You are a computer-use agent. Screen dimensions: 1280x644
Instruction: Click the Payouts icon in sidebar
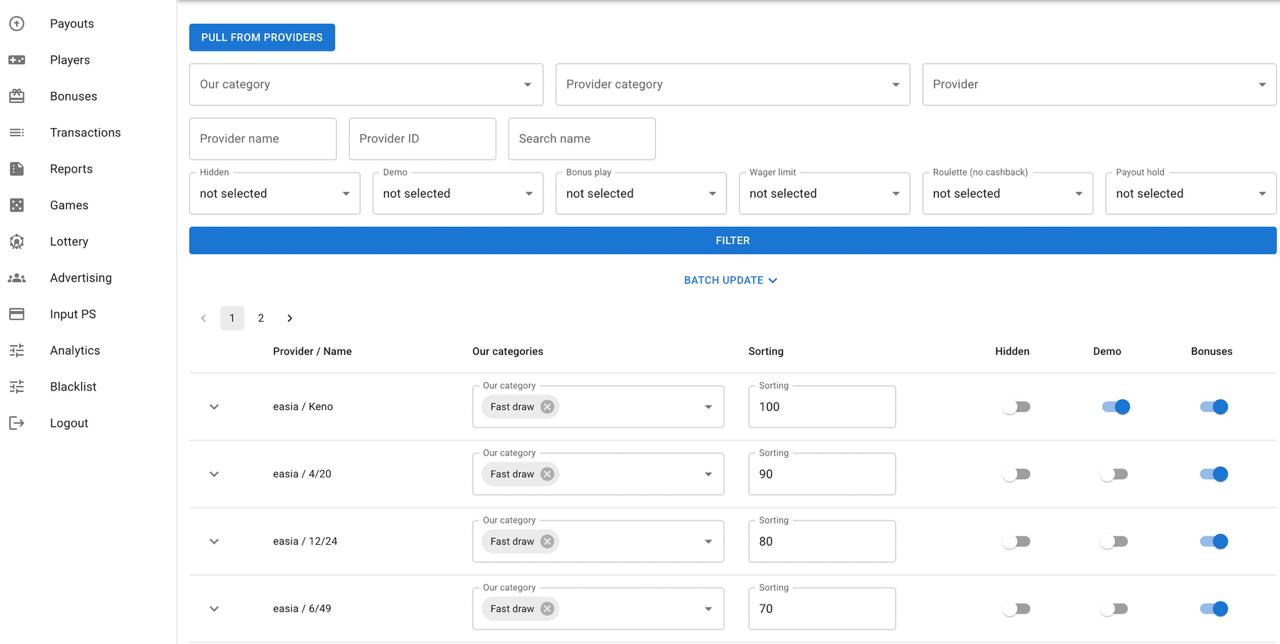17,23
